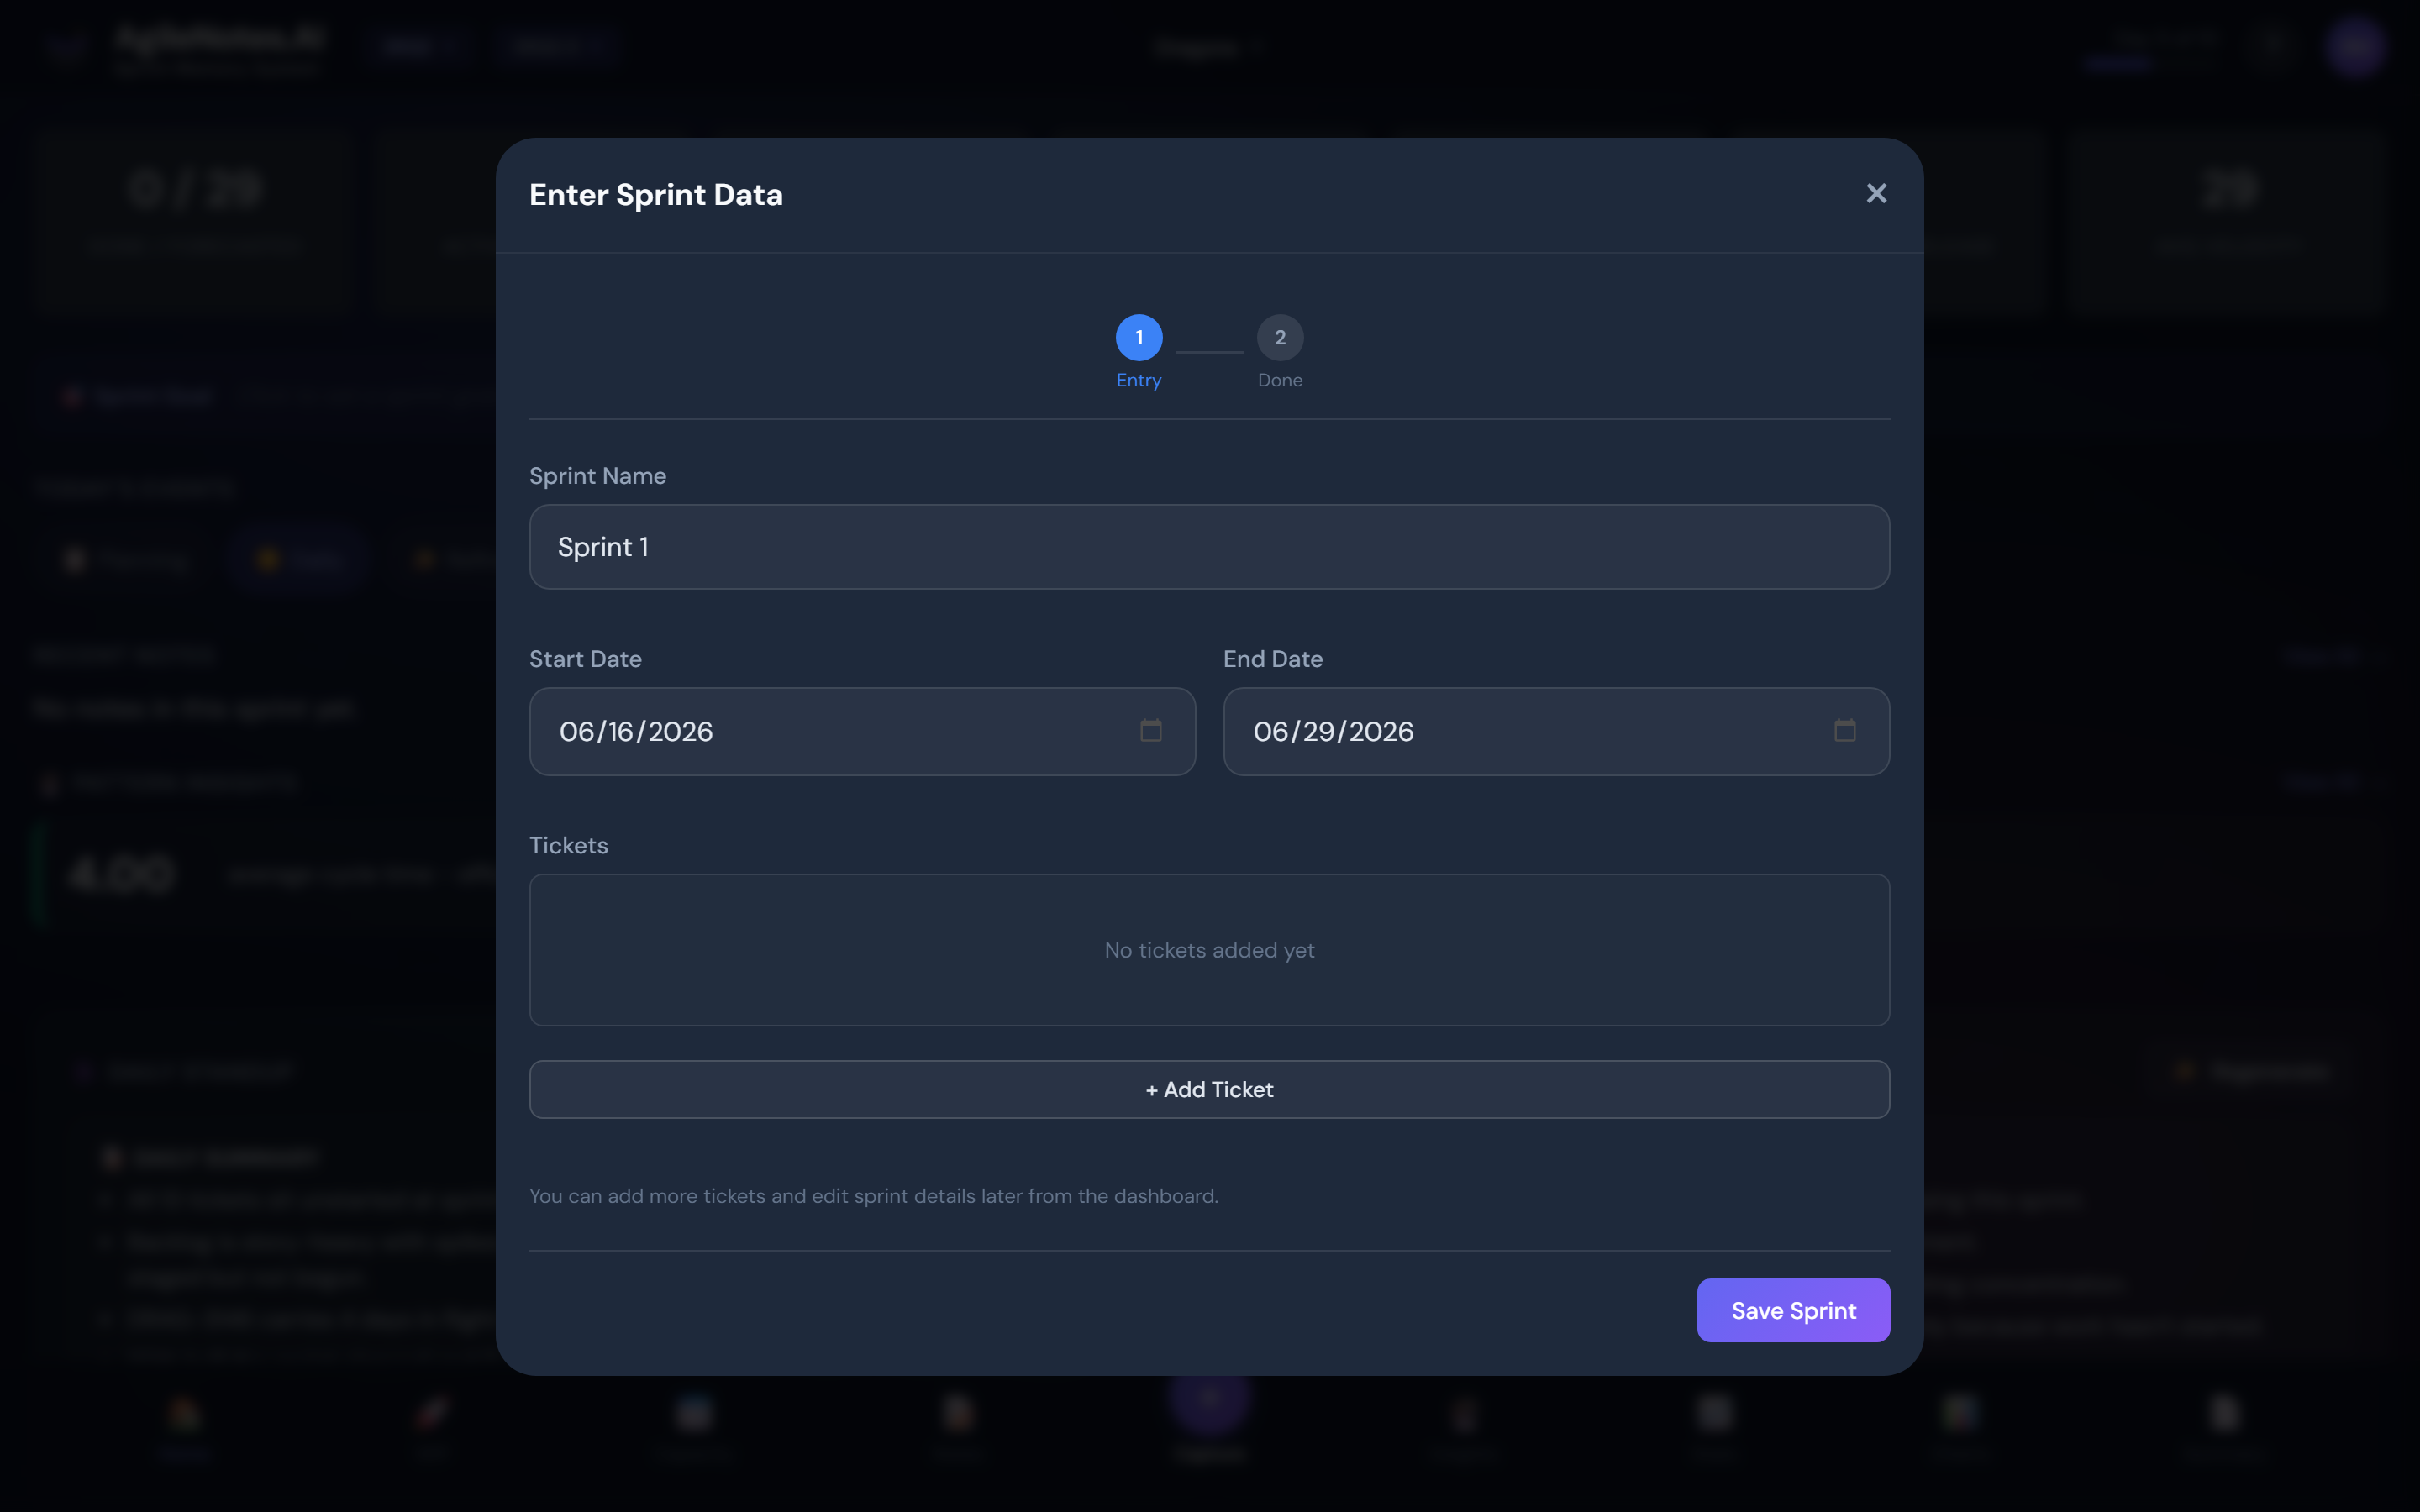Click the blurred purple user avatar
2420x1512 pixels.
[2355, 47]
